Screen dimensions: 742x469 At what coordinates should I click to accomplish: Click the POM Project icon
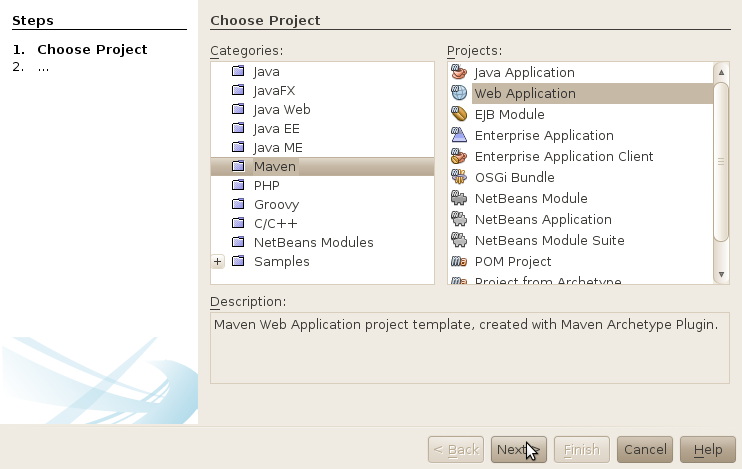[x=459, y=261]
